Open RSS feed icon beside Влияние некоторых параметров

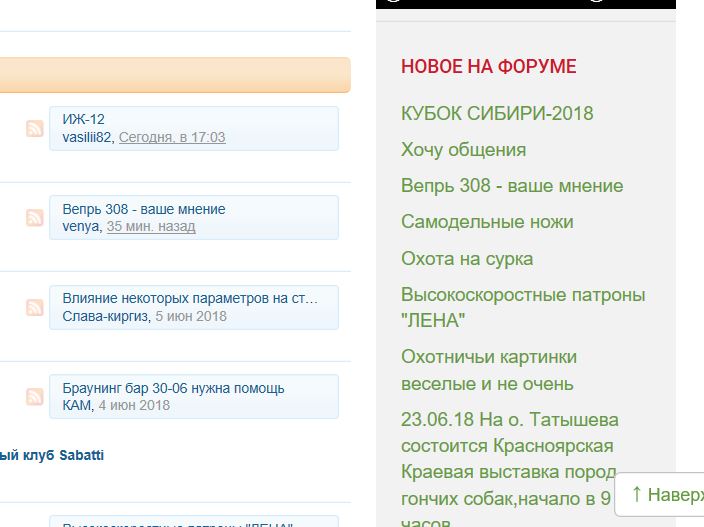point(35,307)
